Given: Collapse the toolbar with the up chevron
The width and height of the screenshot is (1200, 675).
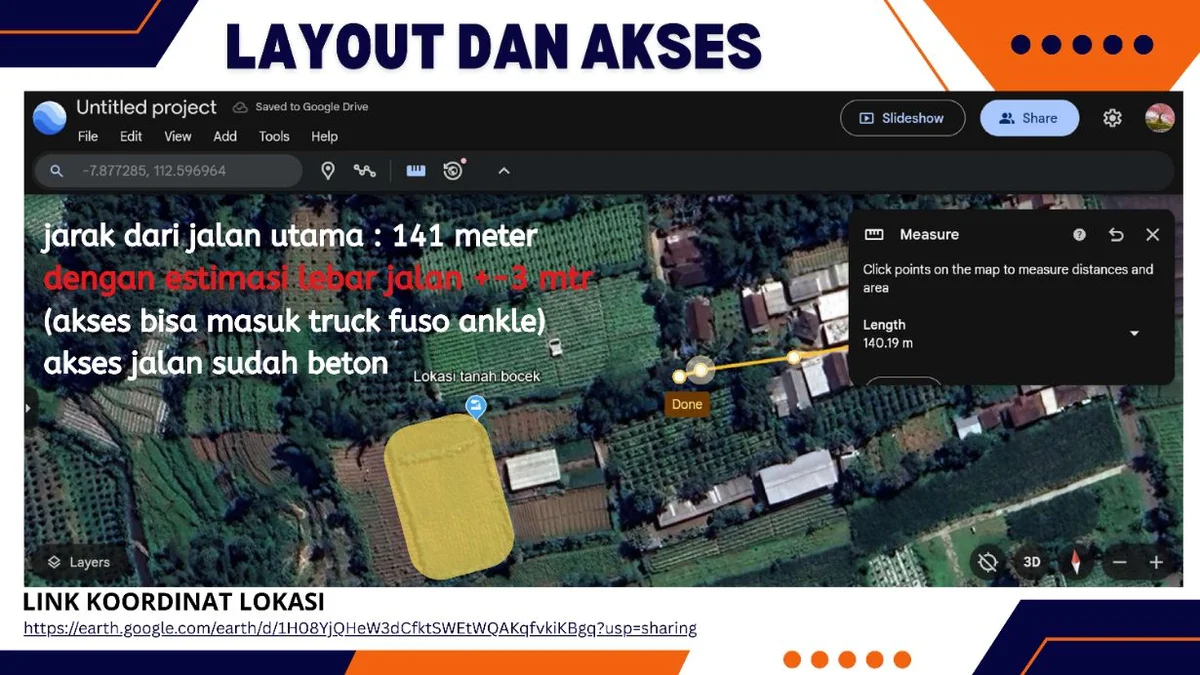Looking at the screenshot, I should pos(504,171).
